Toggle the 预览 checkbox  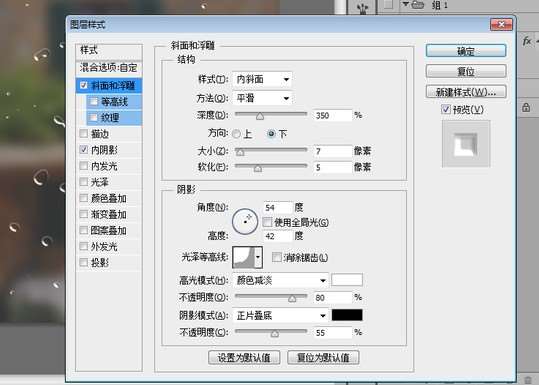click(446, 109)
